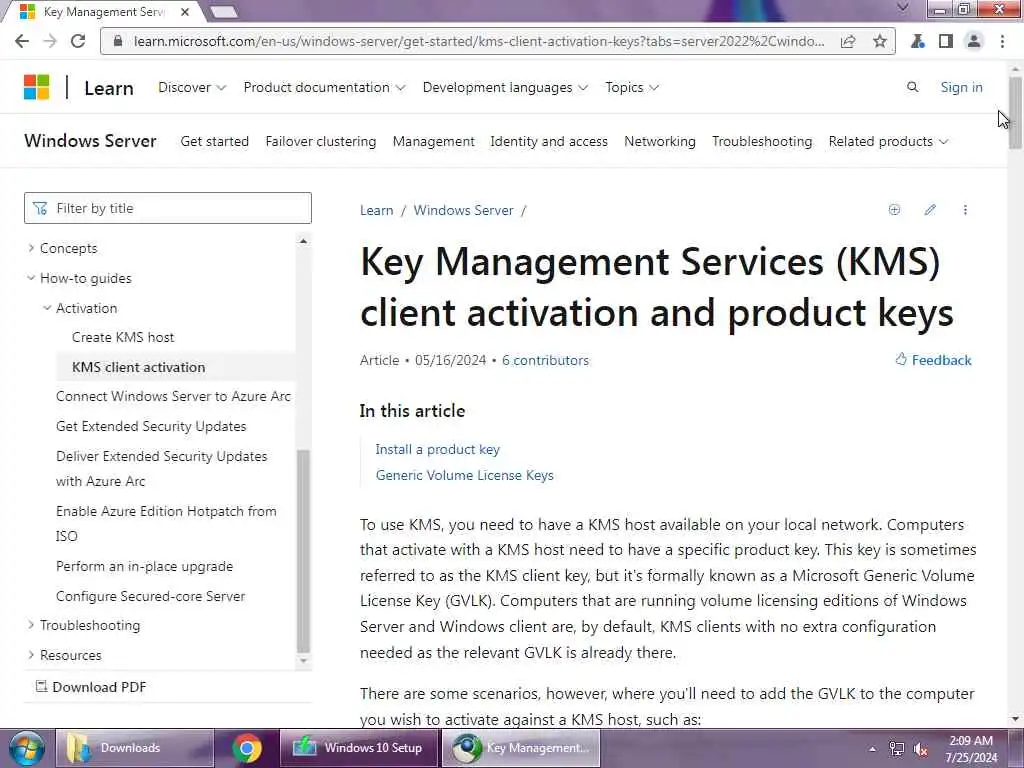Open the Chrome side panel icon
This screenshot has height=768, width=1024.
(x=946, y=41)
